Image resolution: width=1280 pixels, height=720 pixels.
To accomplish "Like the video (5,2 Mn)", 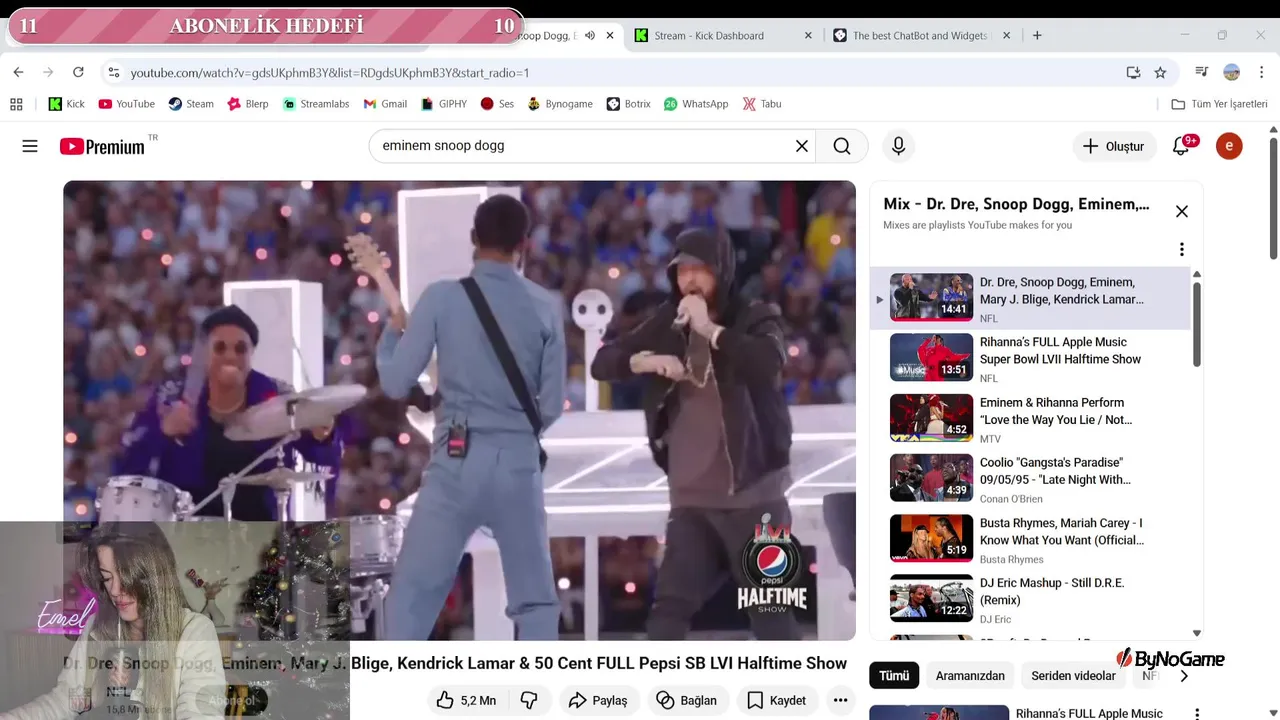I will (x=465, y=700).
